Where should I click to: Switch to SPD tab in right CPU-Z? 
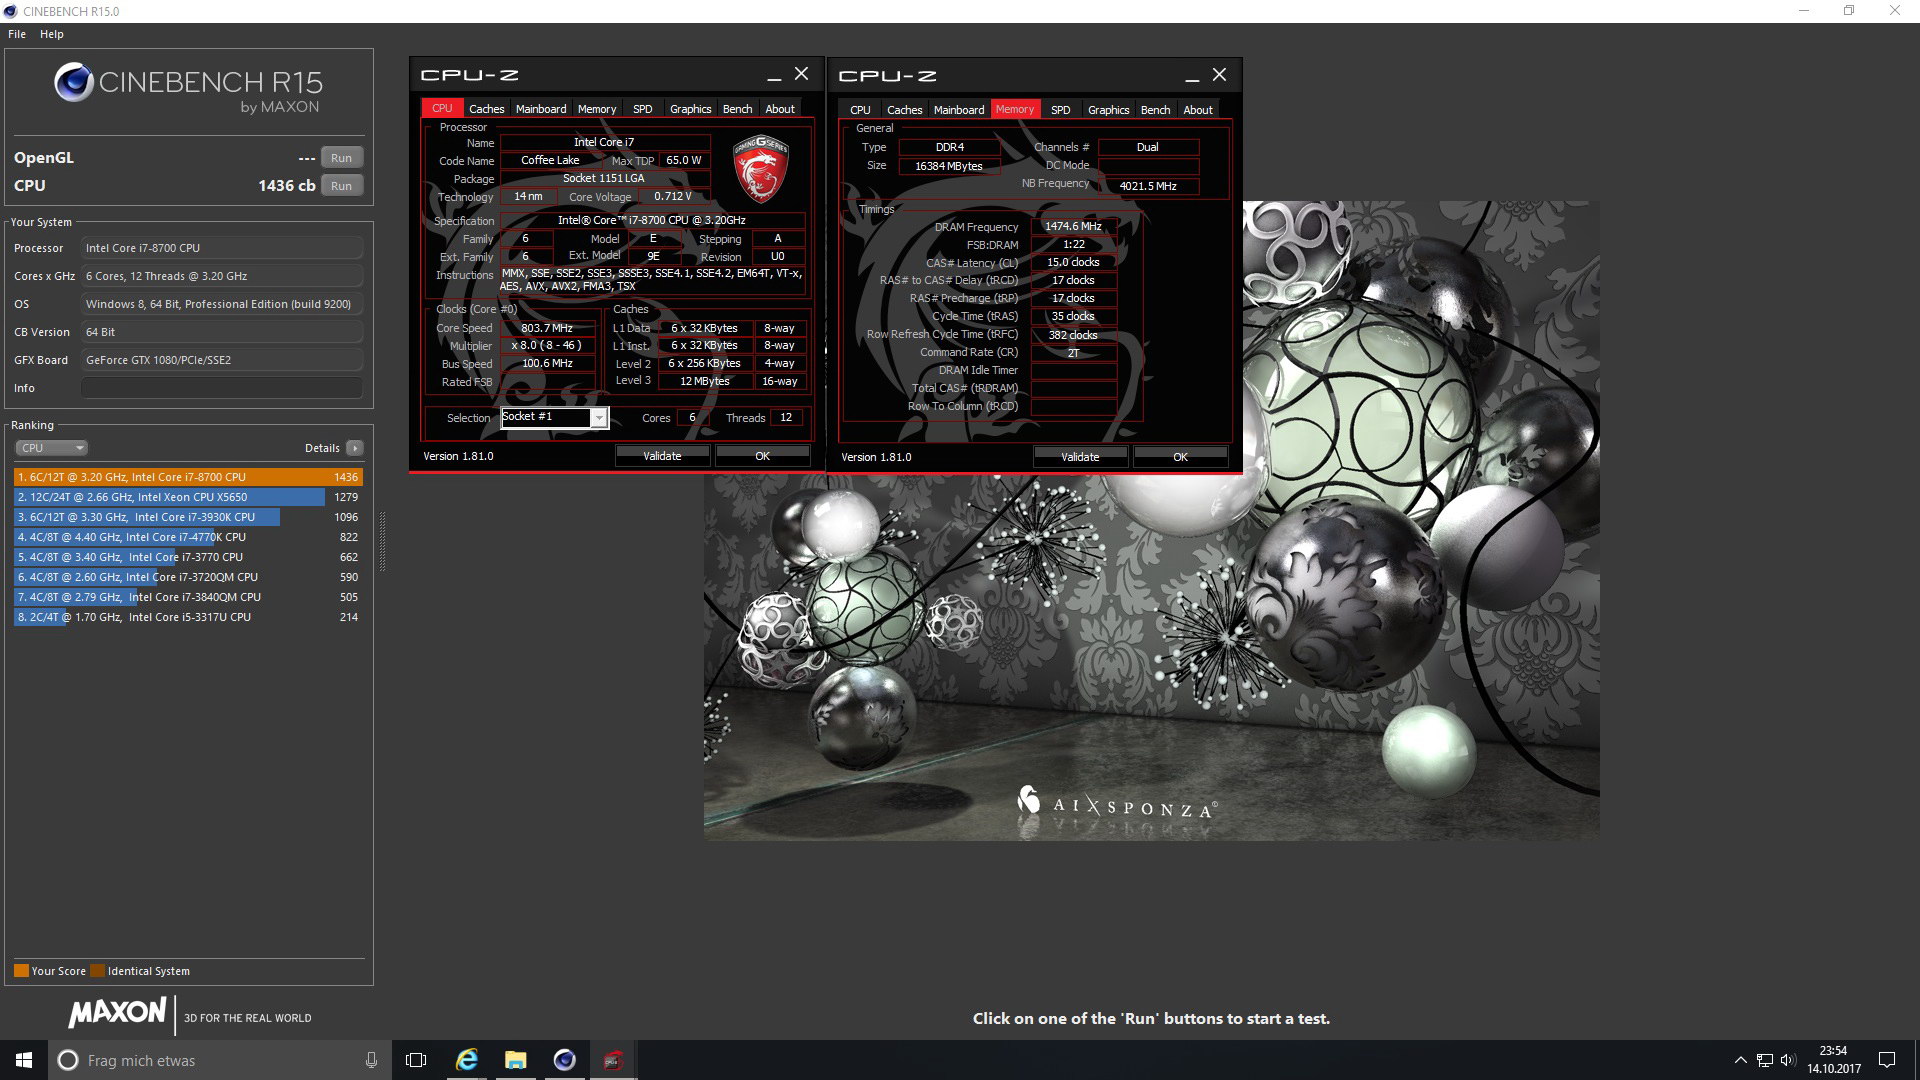[1060, 110]
